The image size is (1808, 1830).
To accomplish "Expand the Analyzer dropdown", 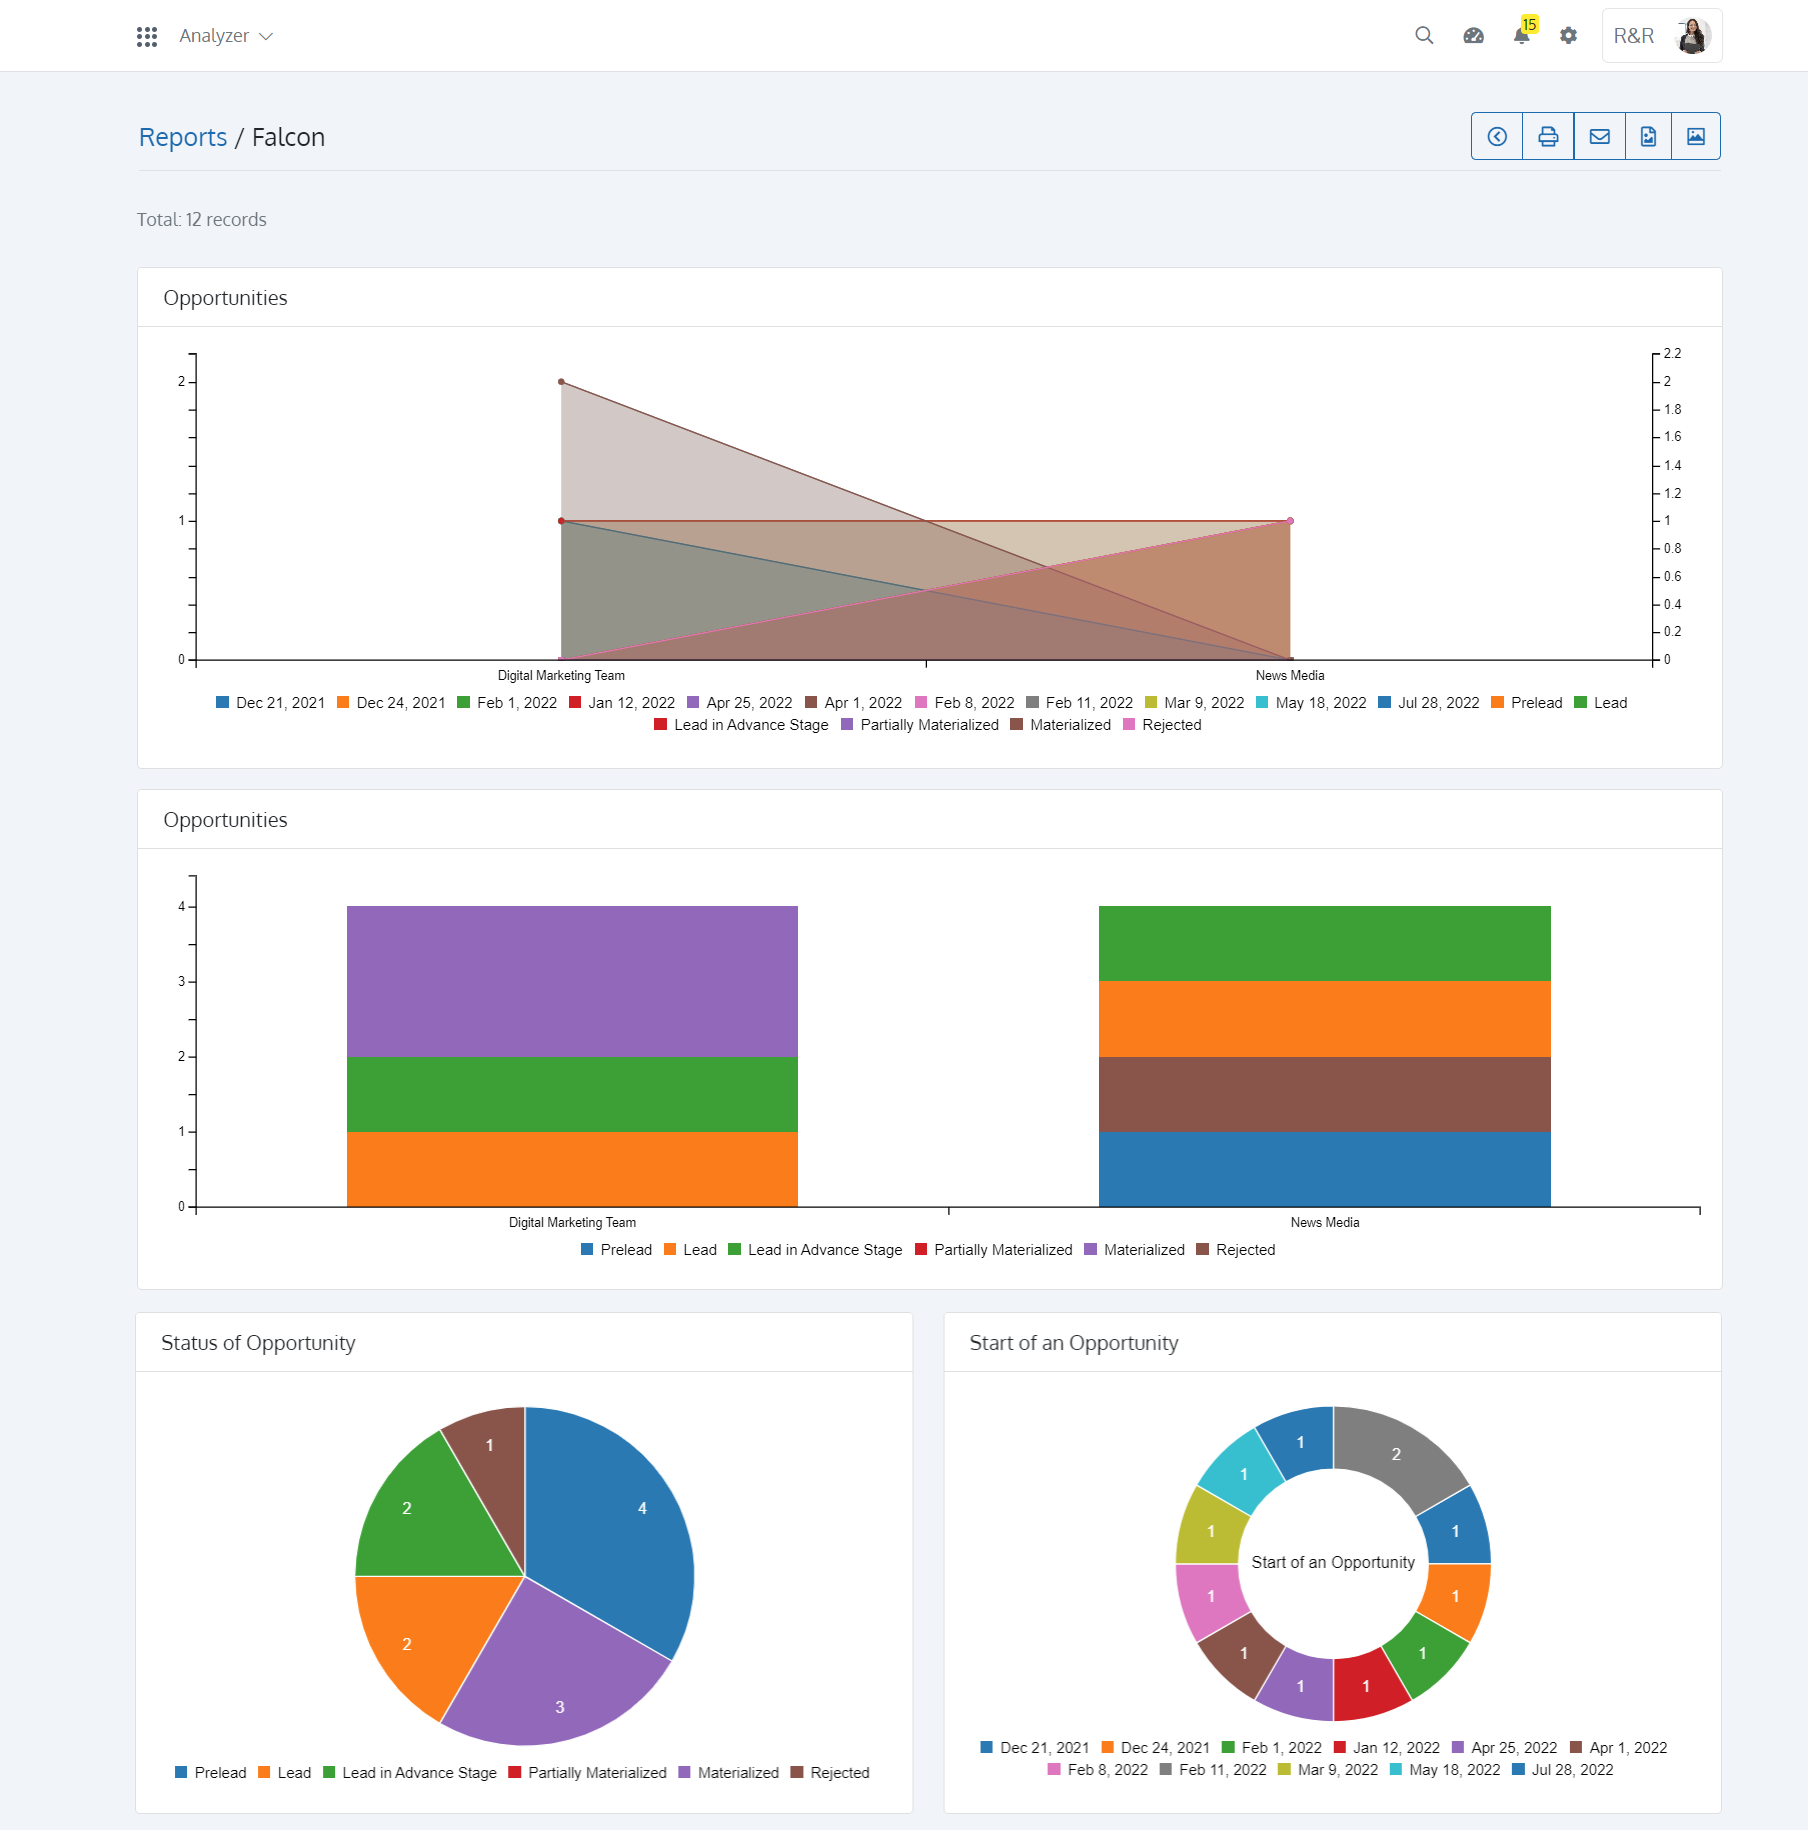I will tap(226, 36).
